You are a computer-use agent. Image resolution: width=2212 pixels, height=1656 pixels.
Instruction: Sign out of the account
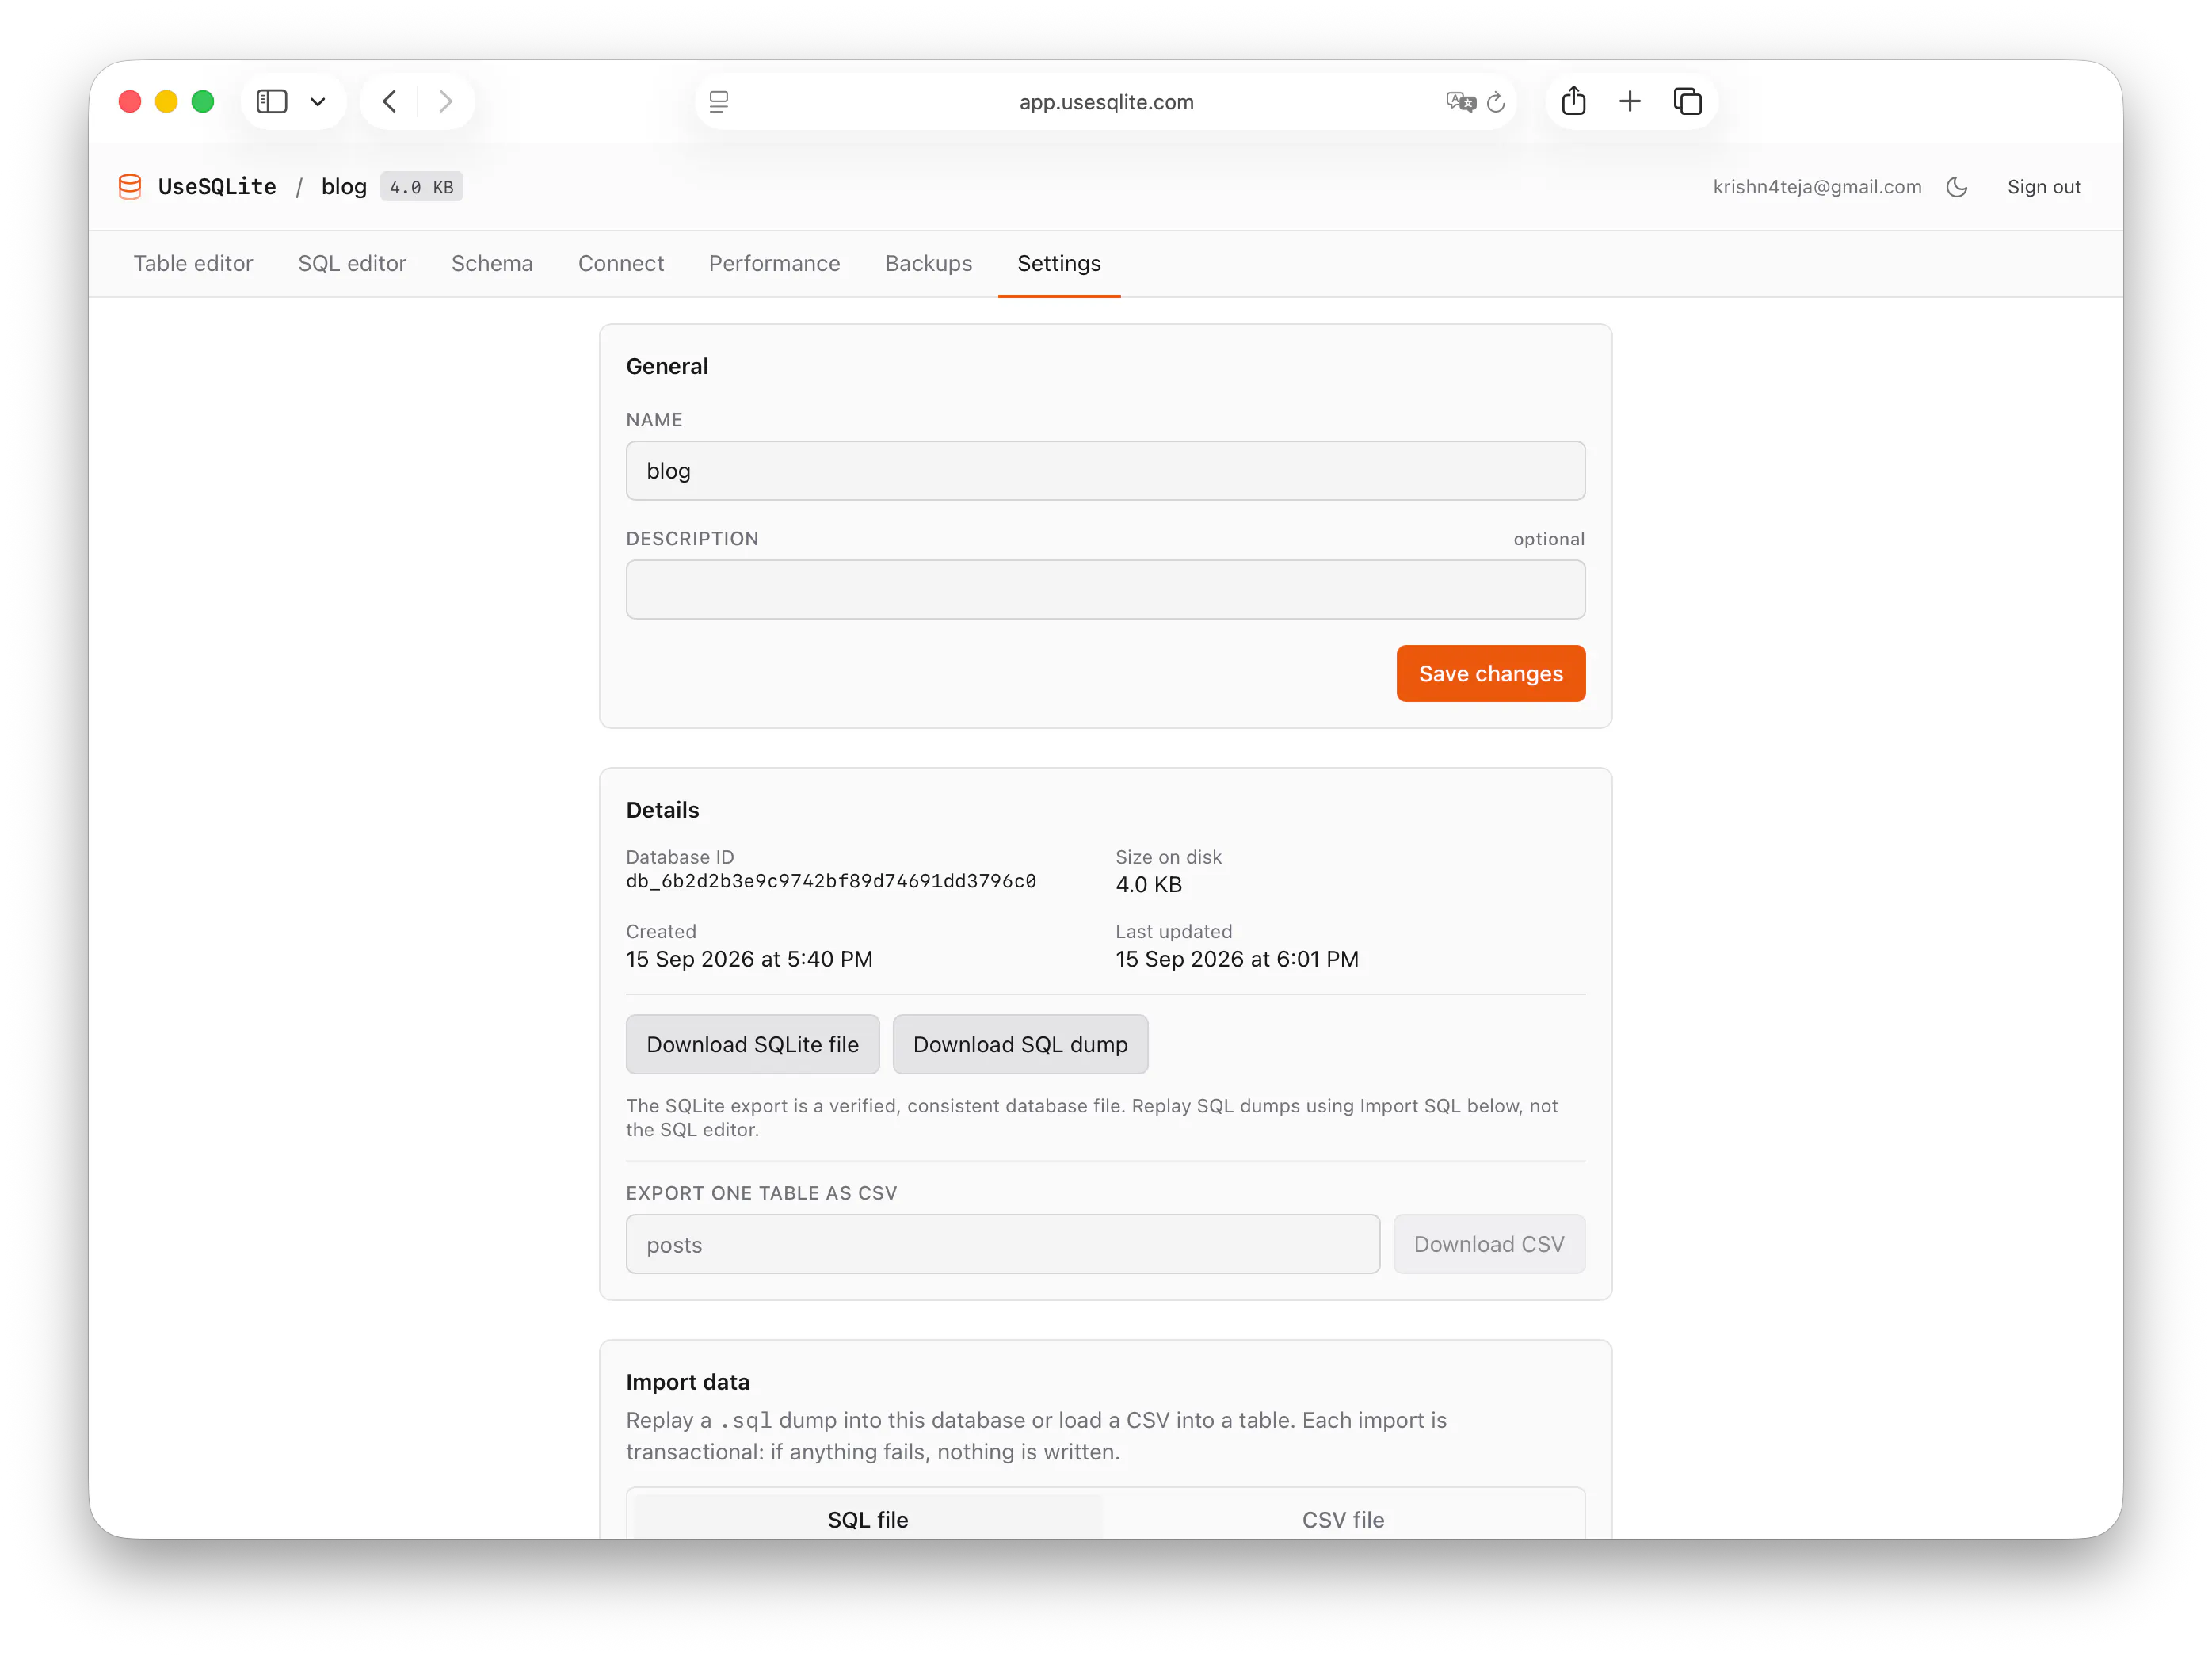pos(2043,187)
